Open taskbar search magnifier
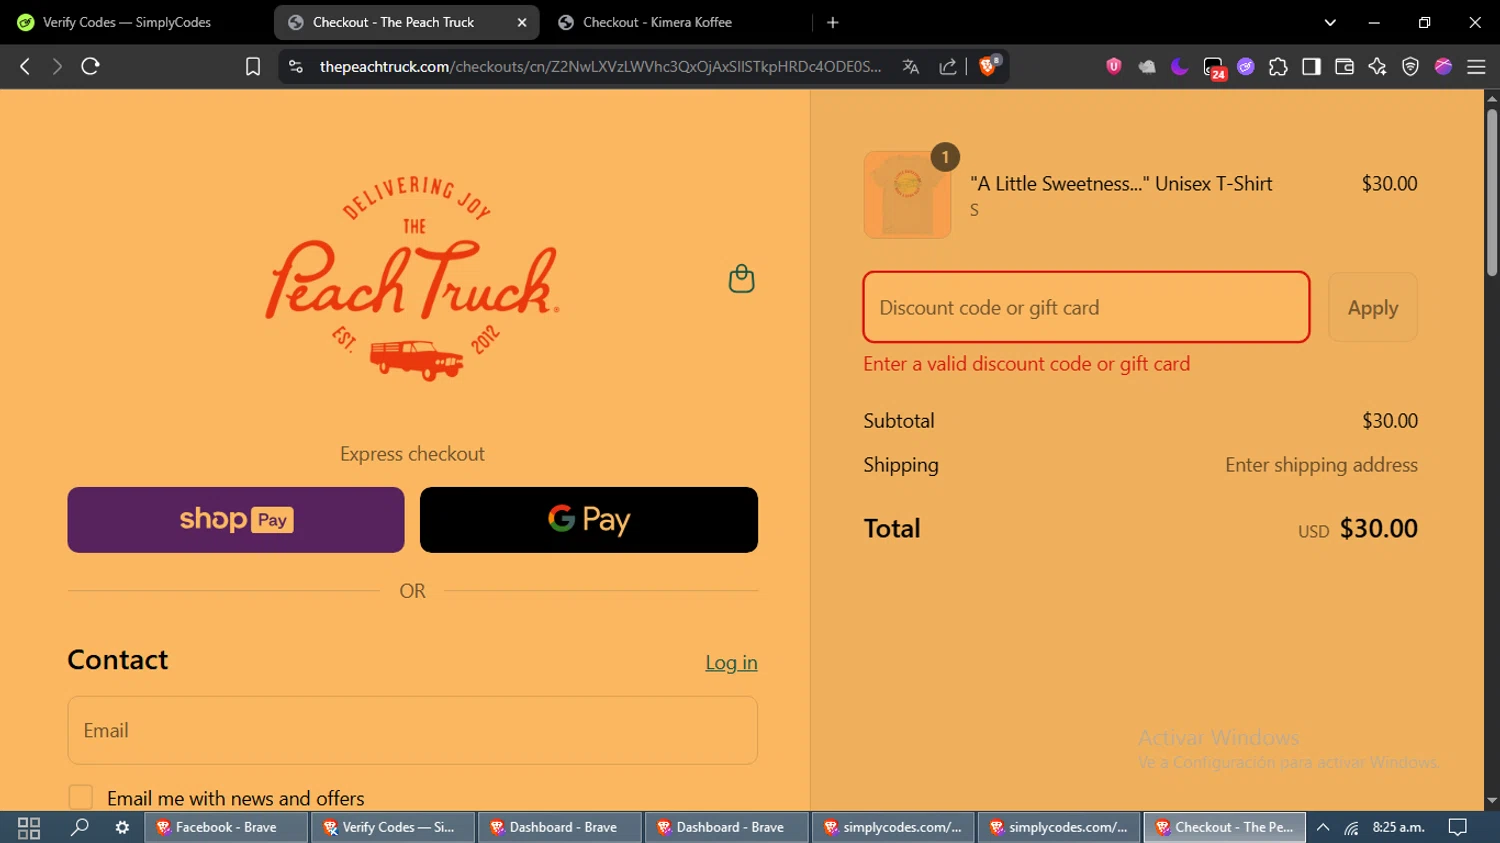Image resolution: width=1500 pixels, height=843 pixels. [79, 827]
